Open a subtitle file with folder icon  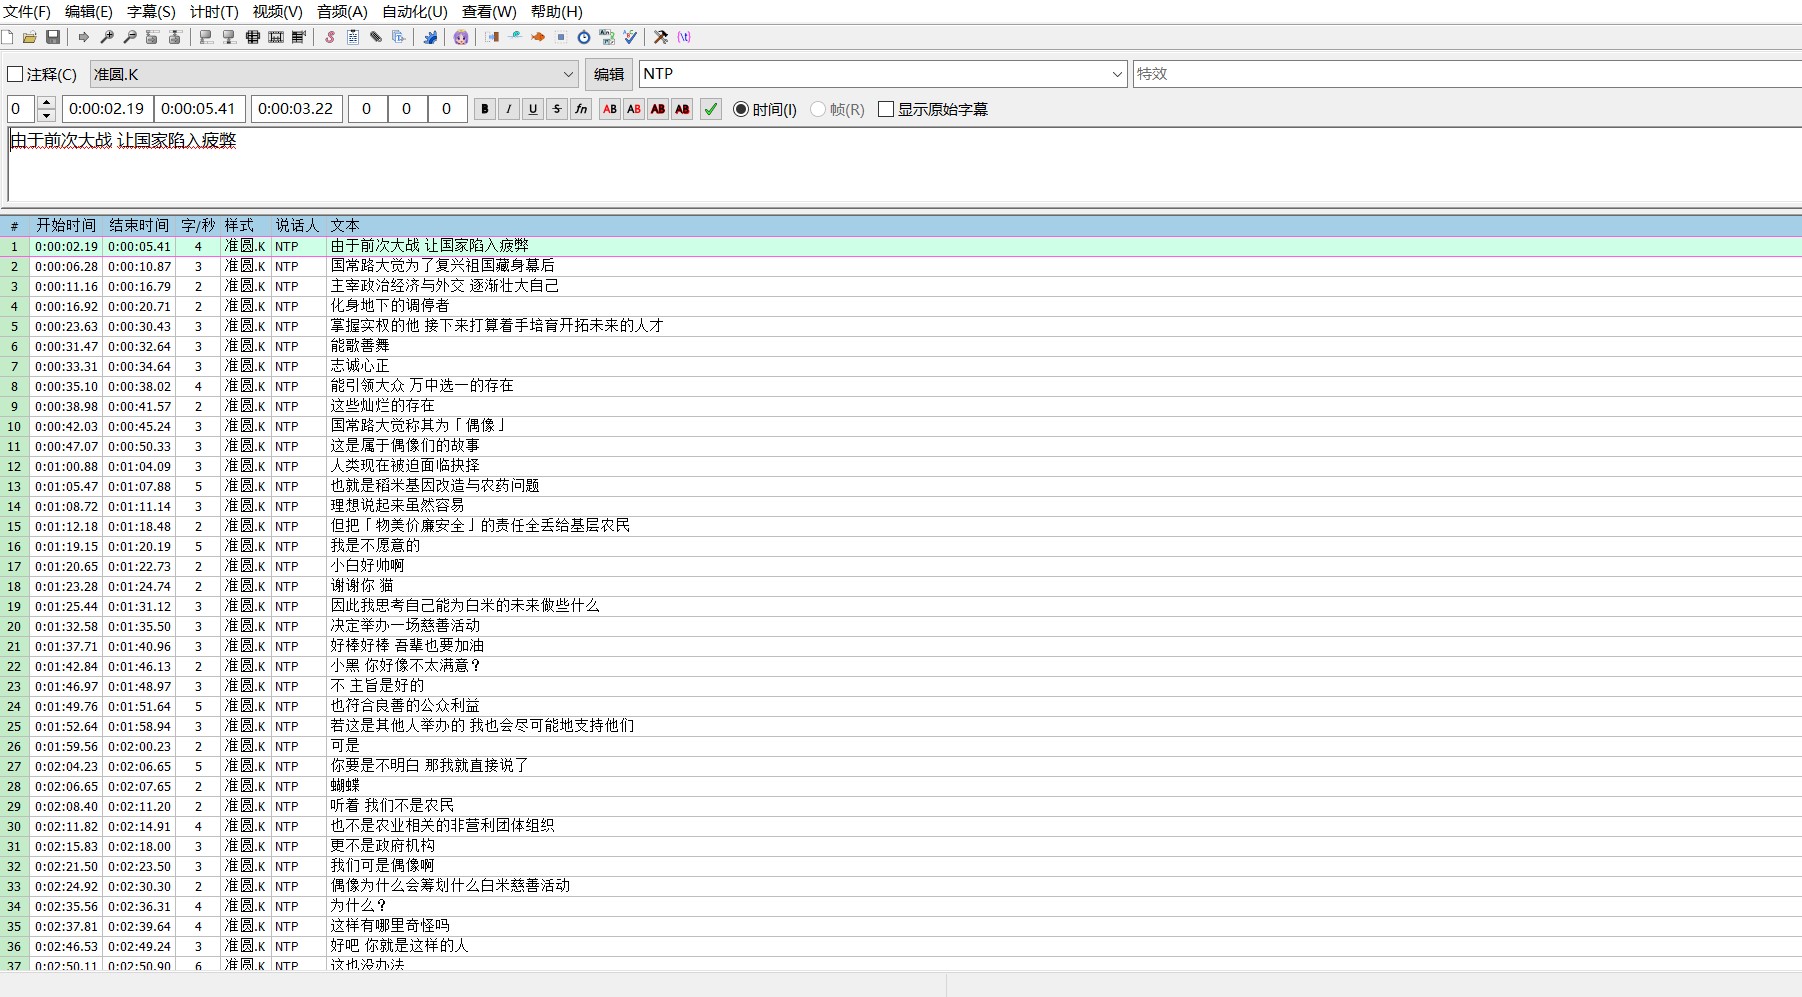[30, 37]
